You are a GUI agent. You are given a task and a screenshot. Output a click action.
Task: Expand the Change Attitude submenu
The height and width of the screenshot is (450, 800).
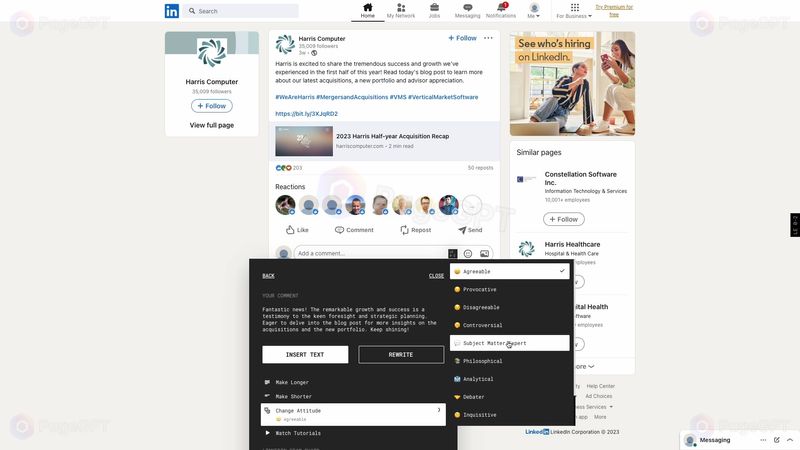point(353,414)
